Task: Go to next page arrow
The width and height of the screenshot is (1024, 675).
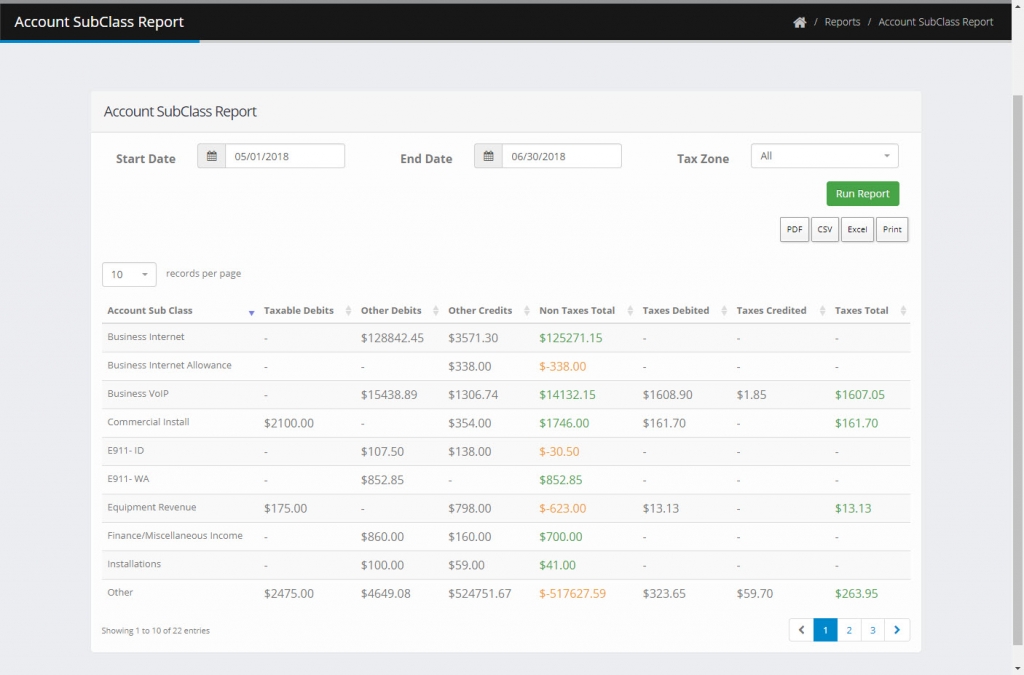Action: pyautogui.click(x=897, y=630)
